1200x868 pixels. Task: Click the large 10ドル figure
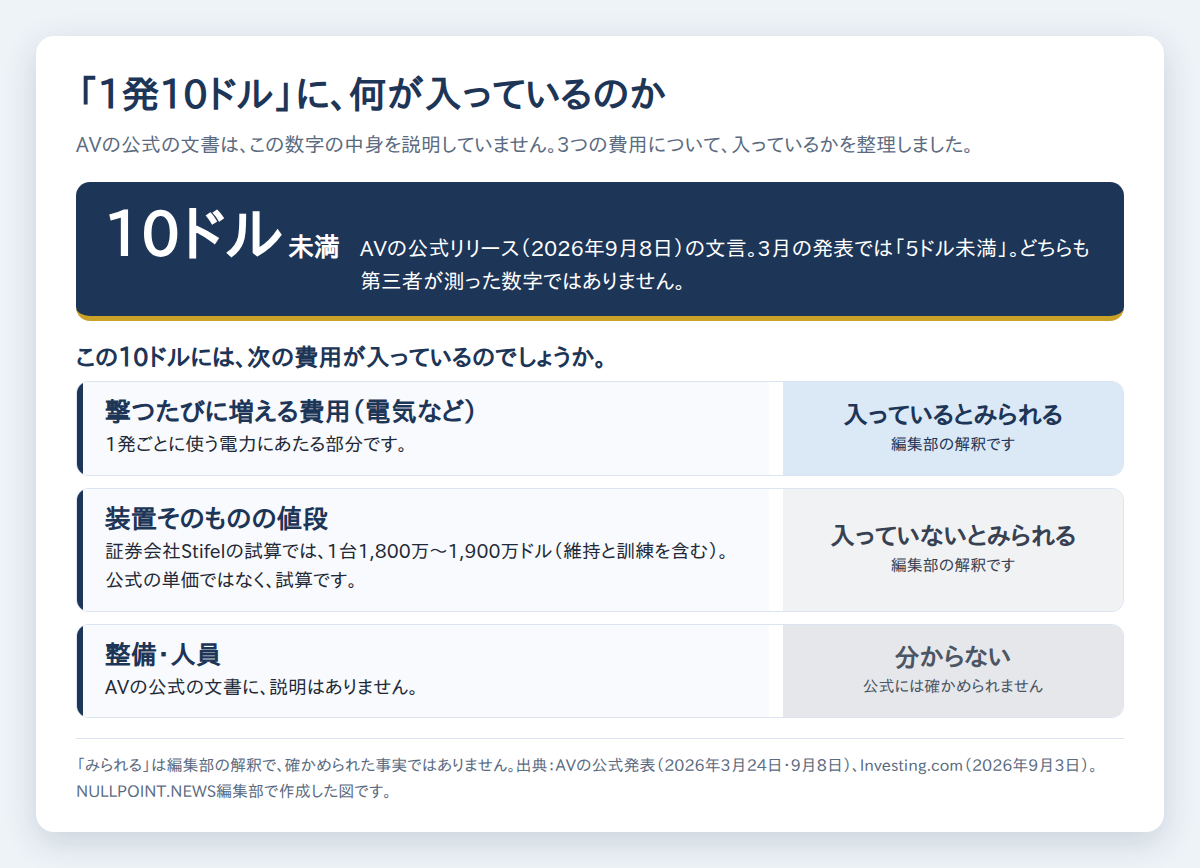(194, 234)
